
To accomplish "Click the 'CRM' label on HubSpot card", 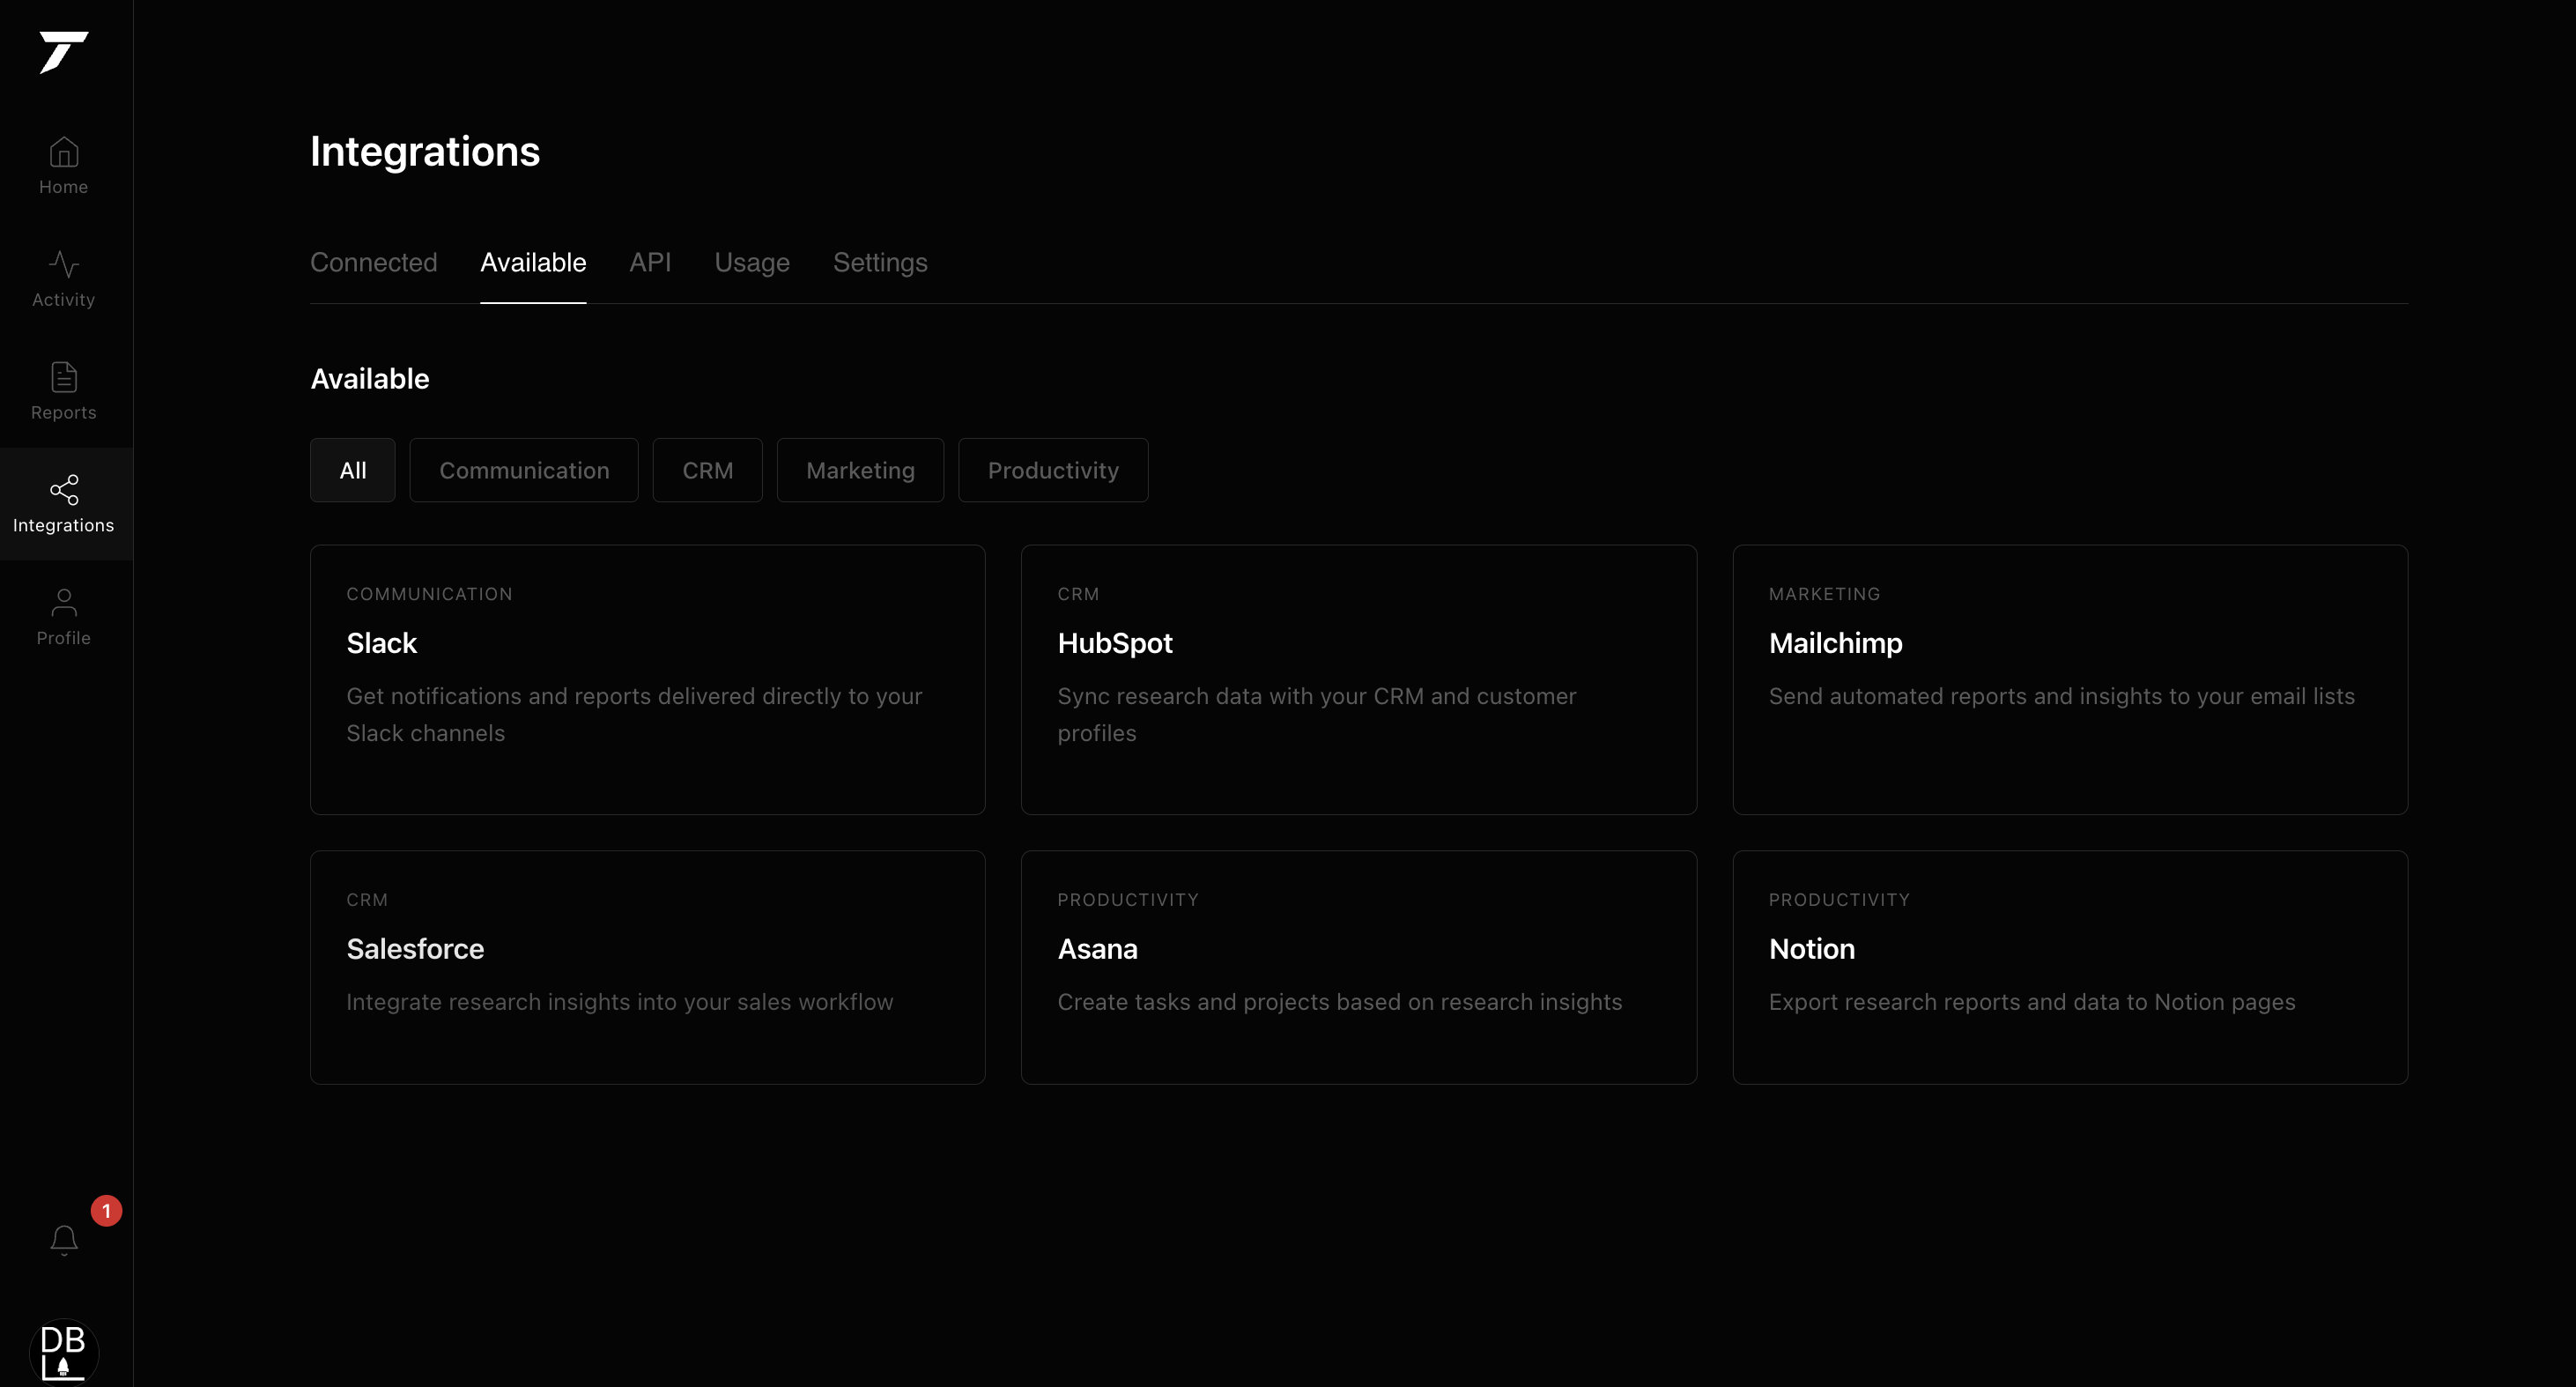I will coord(1078,594).
